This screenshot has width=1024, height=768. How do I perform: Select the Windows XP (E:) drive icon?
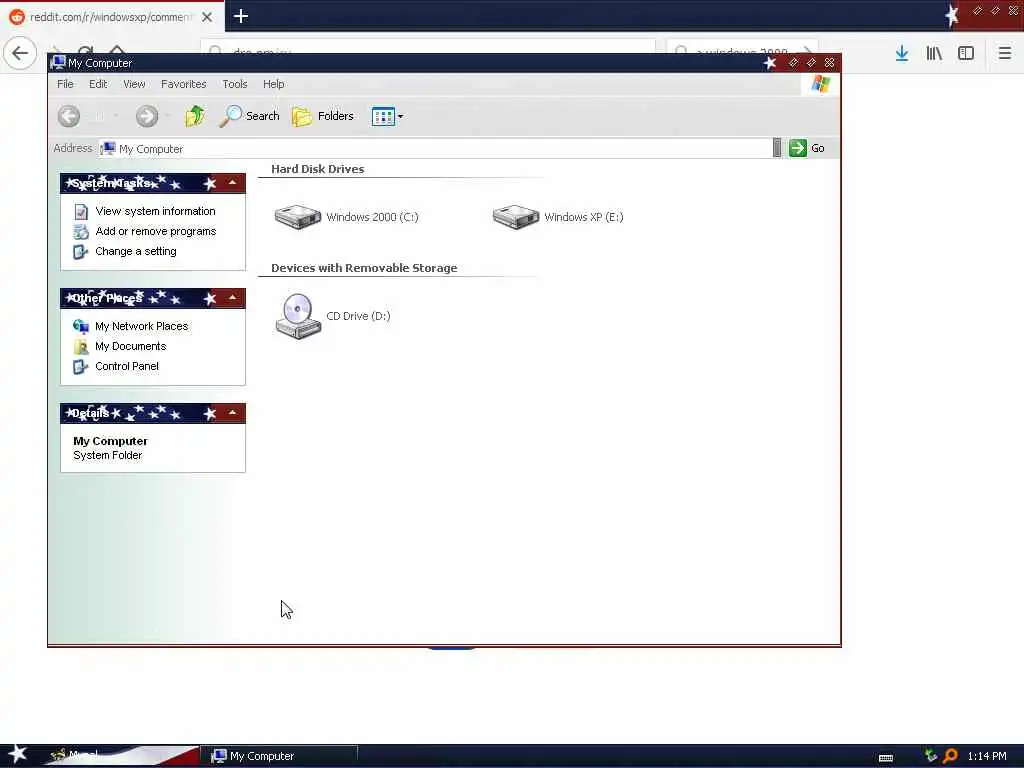pos(516,217)
